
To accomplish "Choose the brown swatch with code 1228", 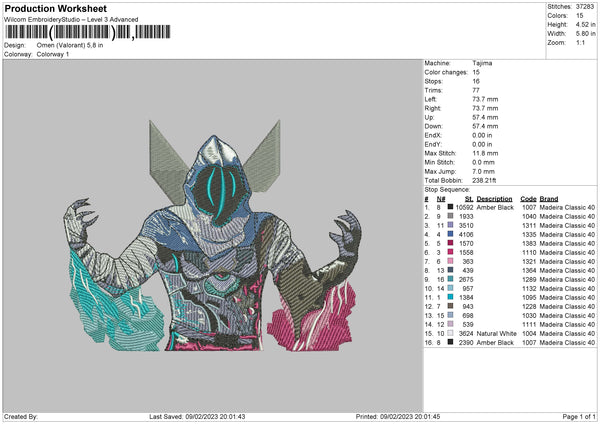I will click(x=450, y=306).
